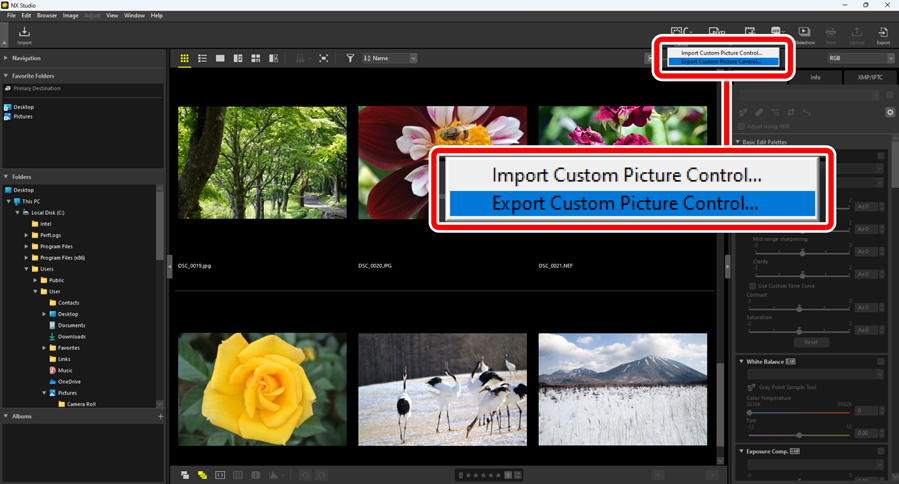
Task: Add a new album with plus icon
Action: click(x=160, y=416)
